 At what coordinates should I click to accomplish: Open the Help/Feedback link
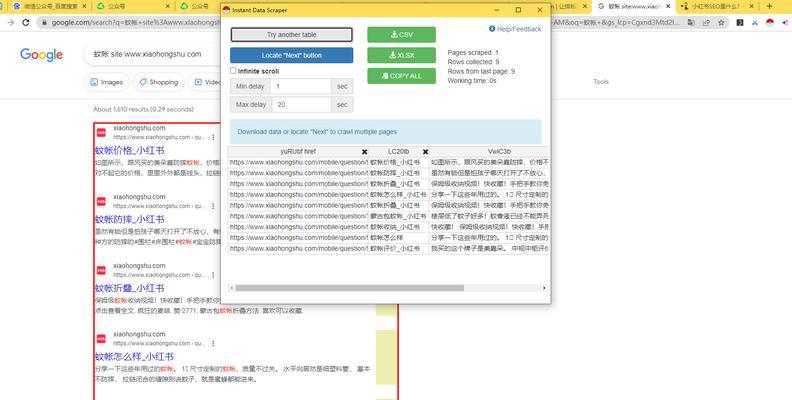pos(515,29)
